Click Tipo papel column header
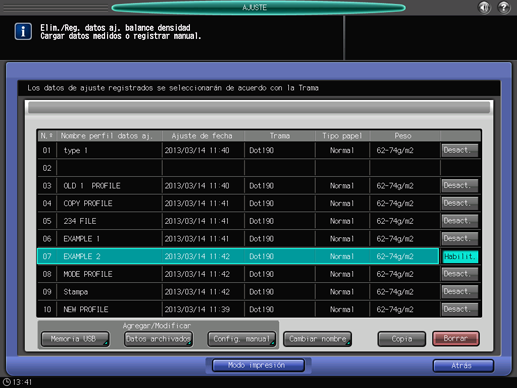The height and width of the screenshot is (388, 517). point(342,136)
